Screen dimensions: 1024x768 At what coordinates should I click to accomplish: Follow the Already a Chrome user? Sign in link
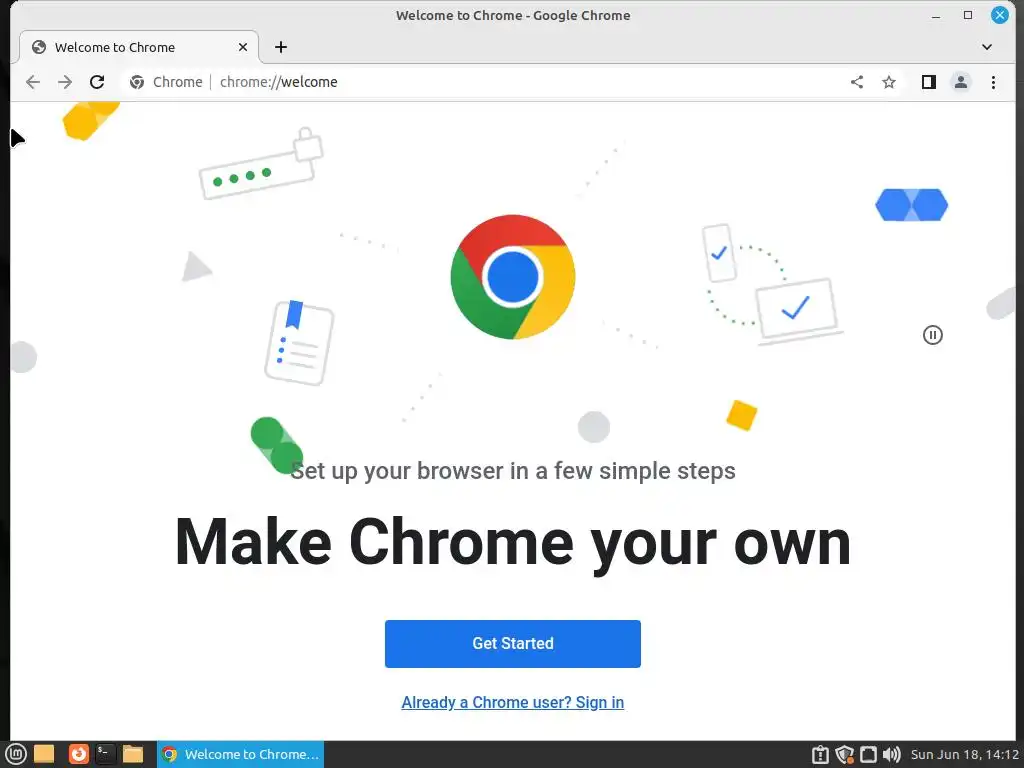pos(513,702)
